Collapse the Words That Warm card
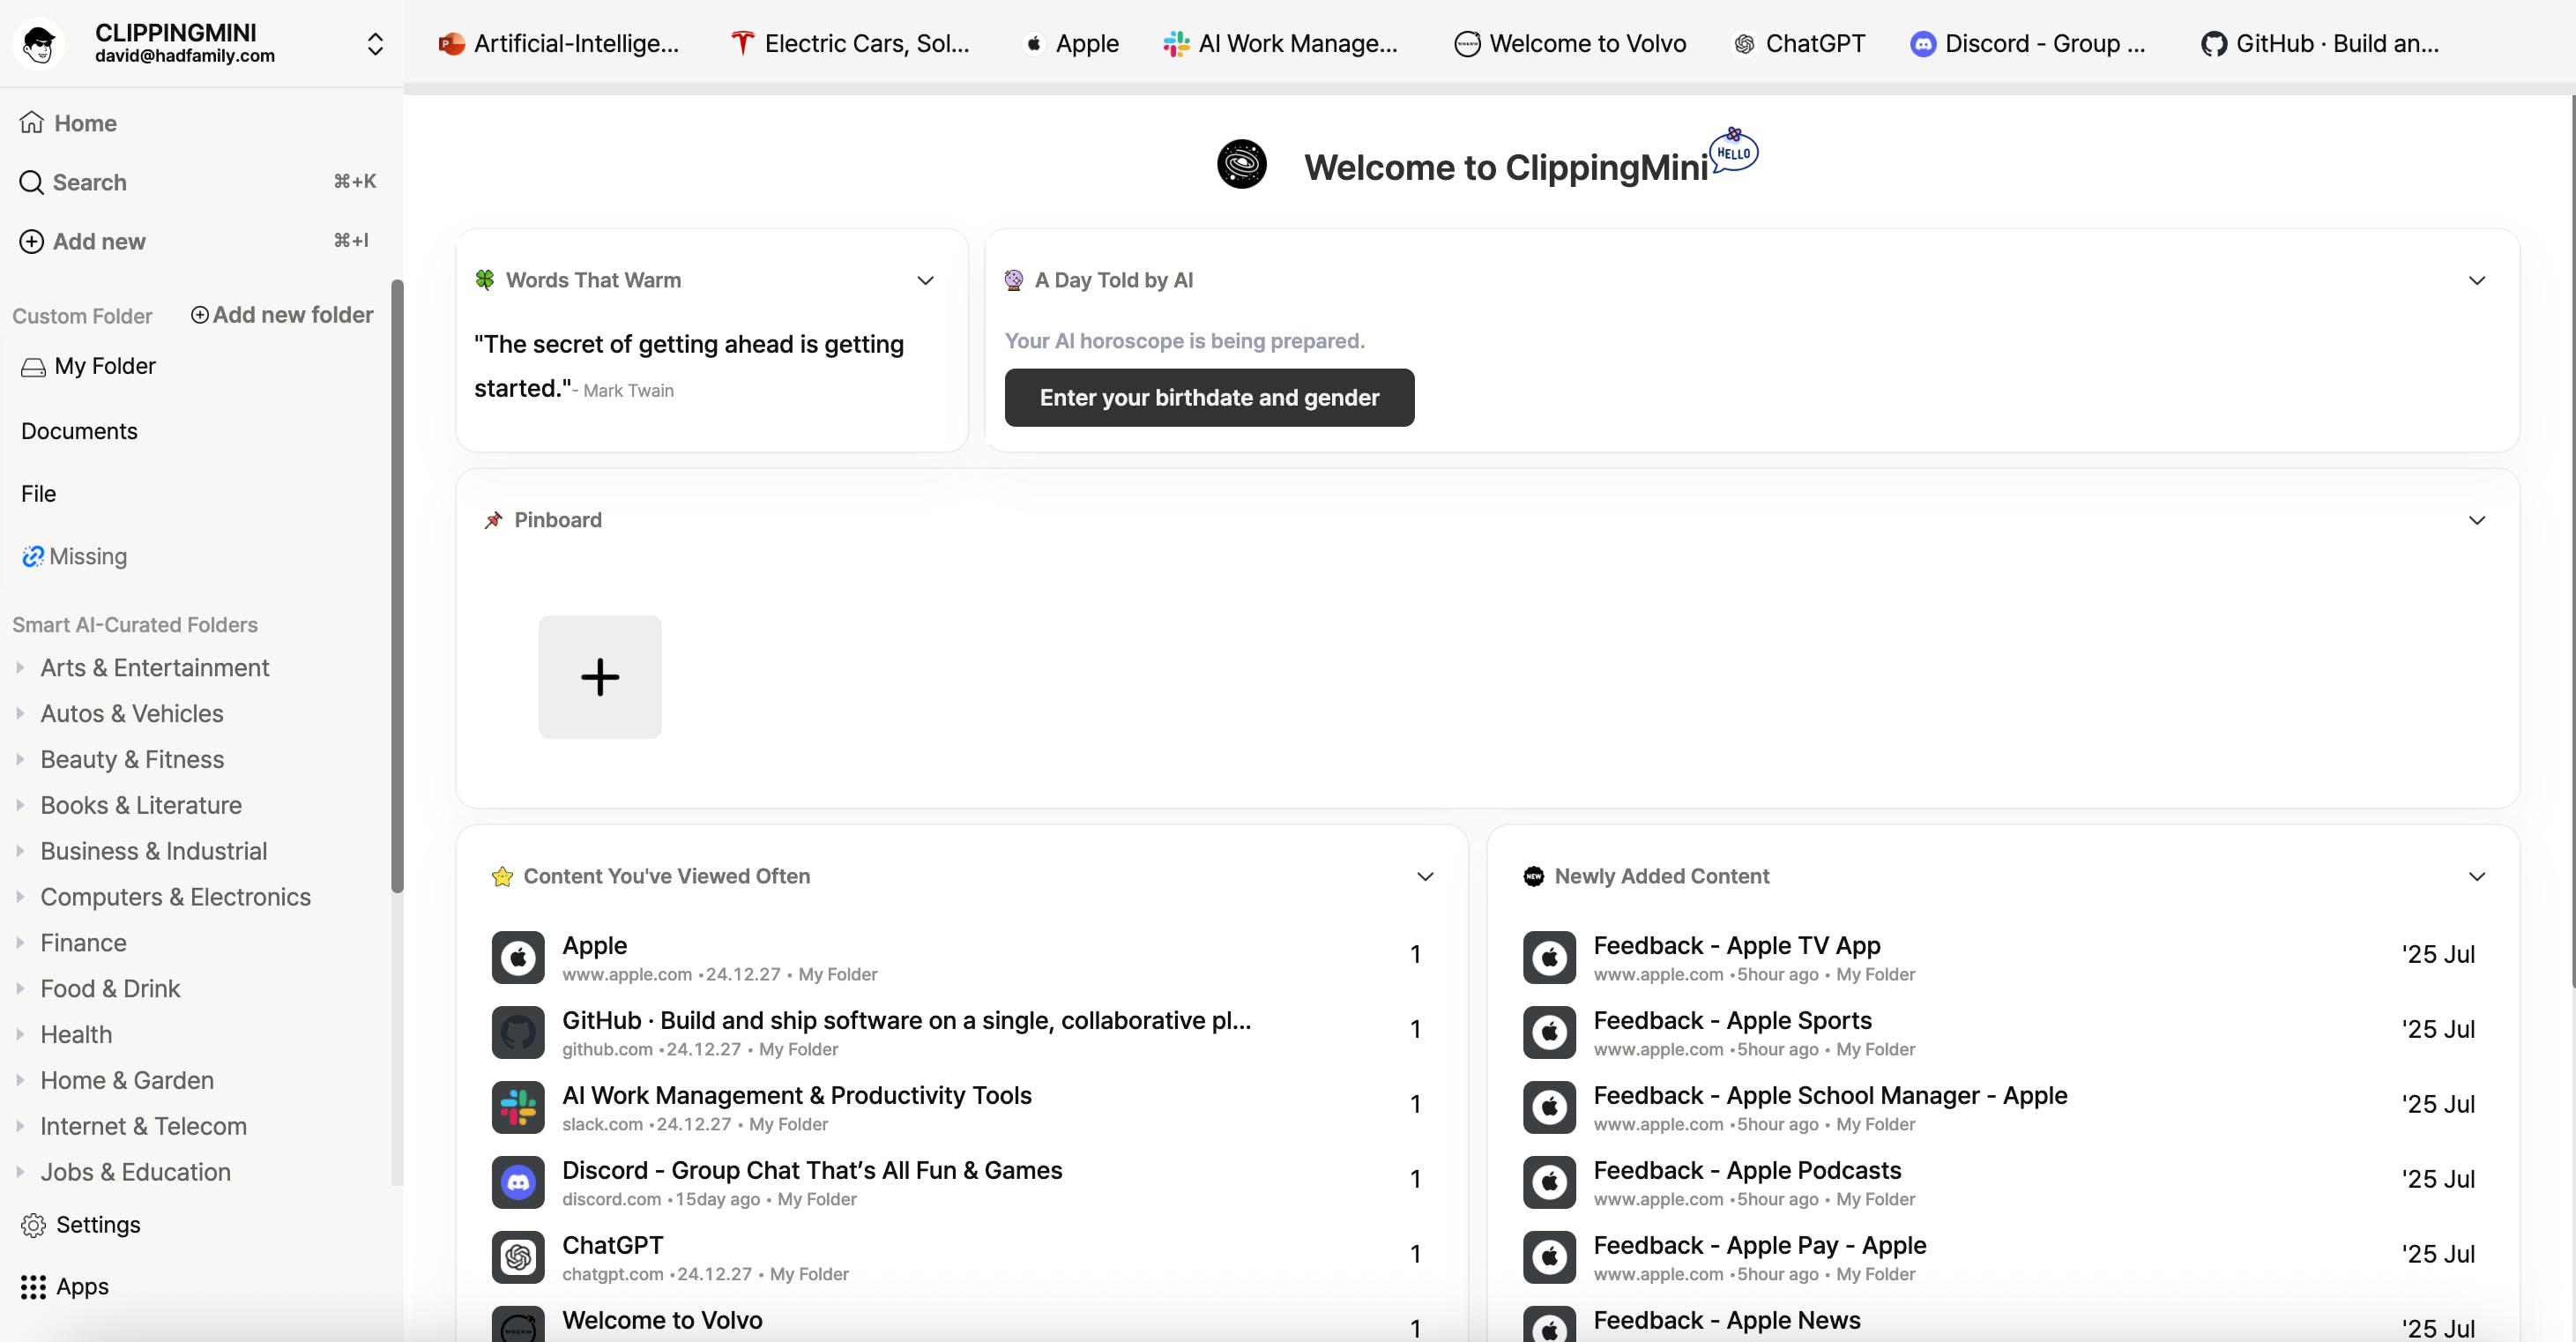2576x1342 pixels. pyautogui.click(x=925, y=281)
